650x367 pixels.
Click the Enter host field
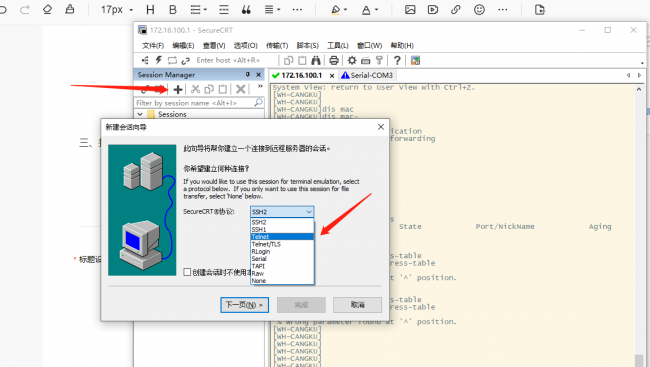234,61
